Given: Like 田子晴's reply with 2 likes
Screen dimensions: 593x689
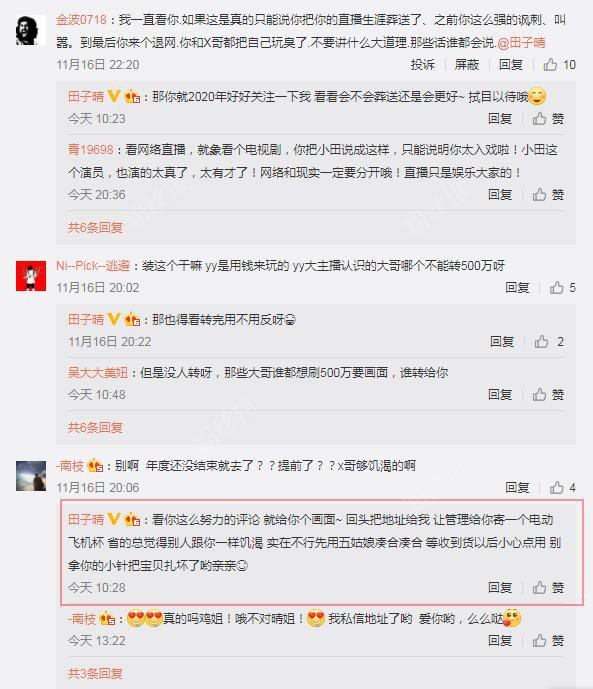Looking at the screenshot, I should (549, 341).
